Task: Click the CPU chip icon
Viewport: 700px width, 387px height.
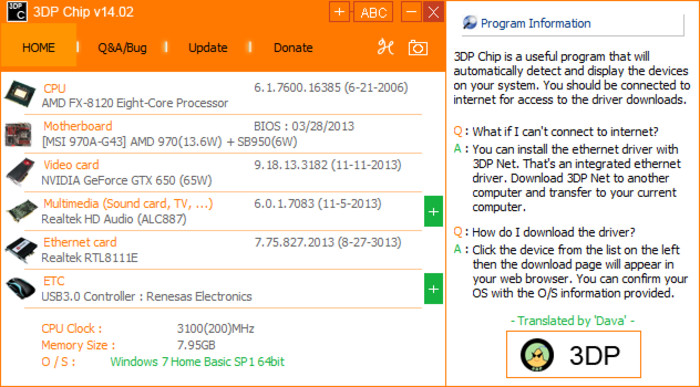Action: (x=21, y=95)
